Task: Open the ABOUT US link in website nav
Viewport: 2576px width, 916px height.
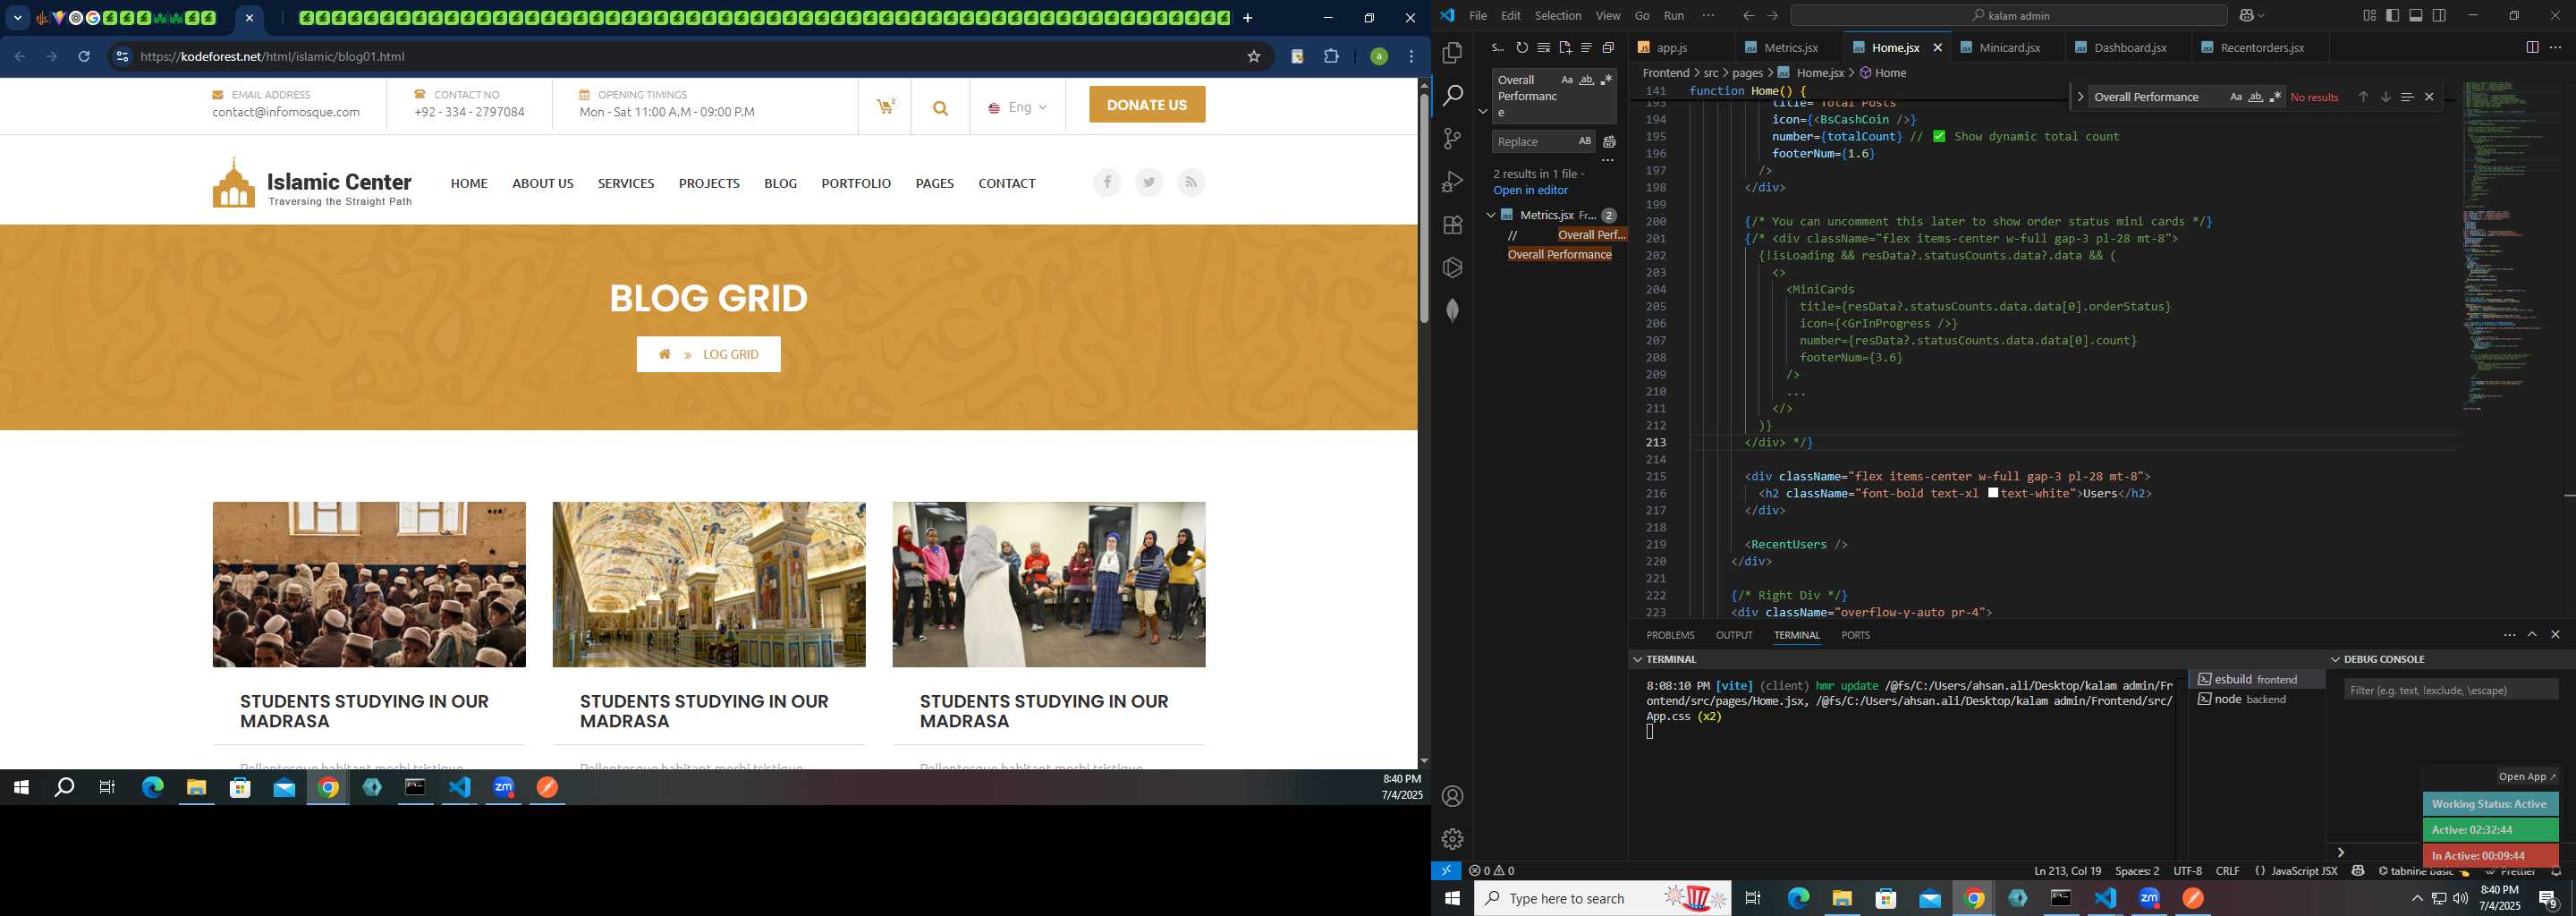Action: click(x=542, y=184)
